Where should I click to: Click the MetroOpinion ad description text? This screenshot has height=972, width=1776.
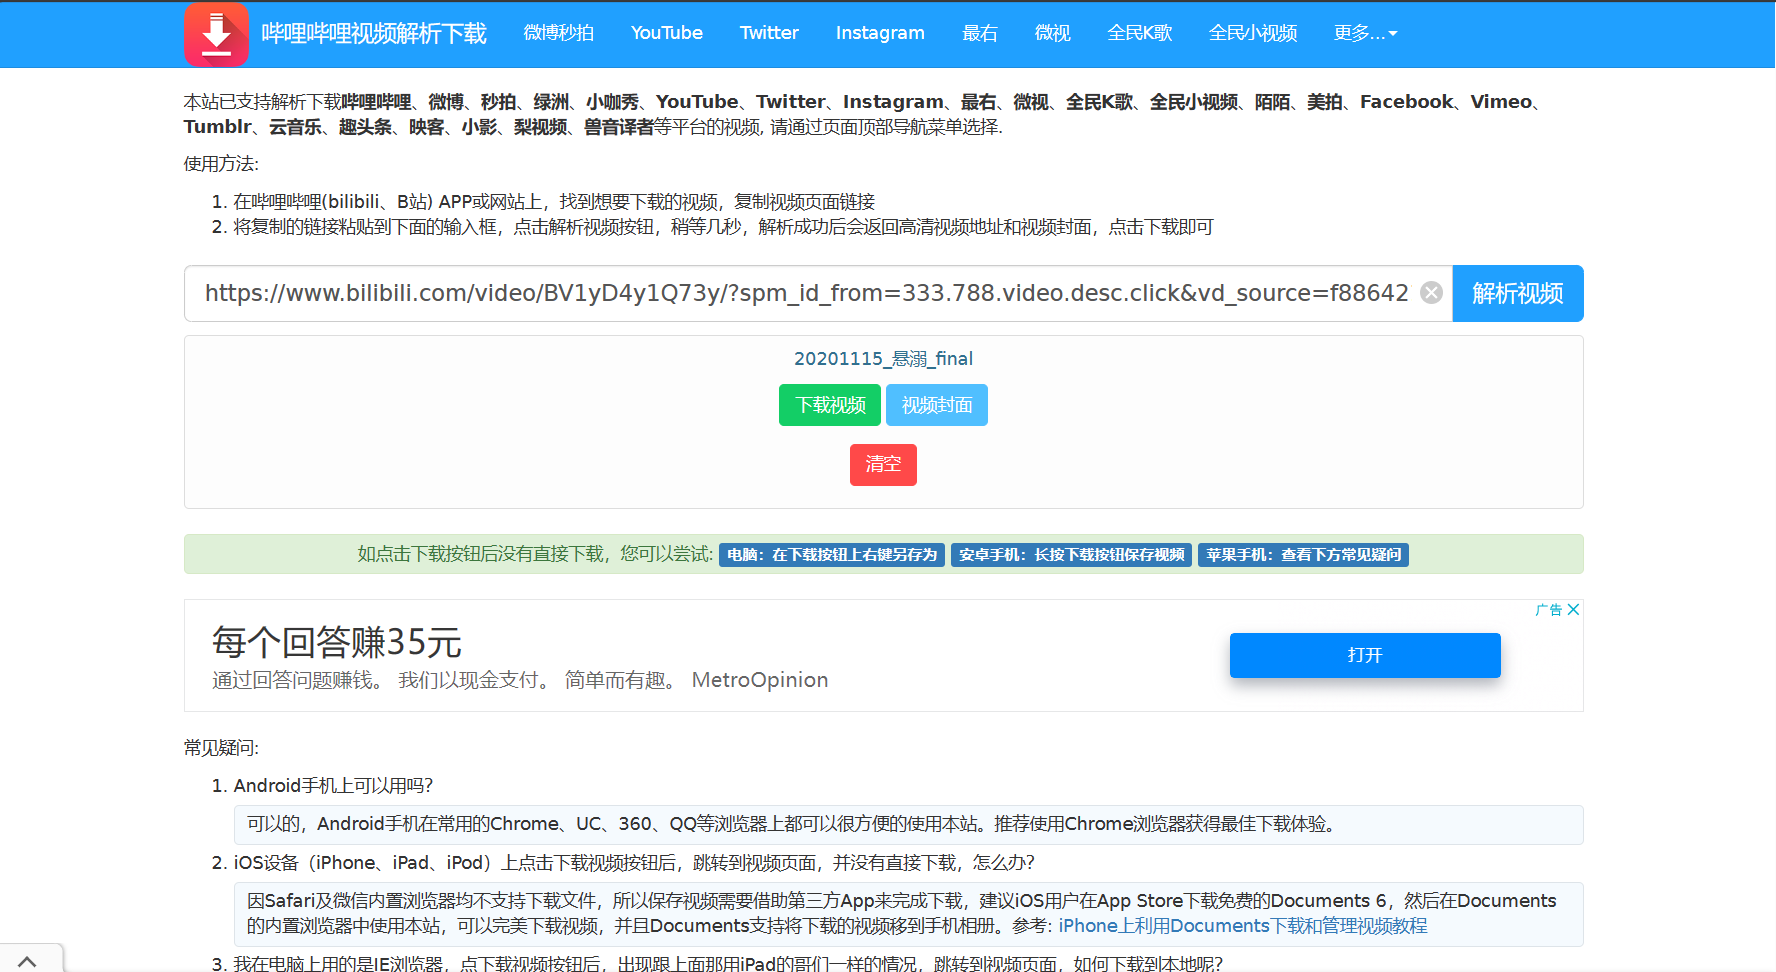click(520, 680)
